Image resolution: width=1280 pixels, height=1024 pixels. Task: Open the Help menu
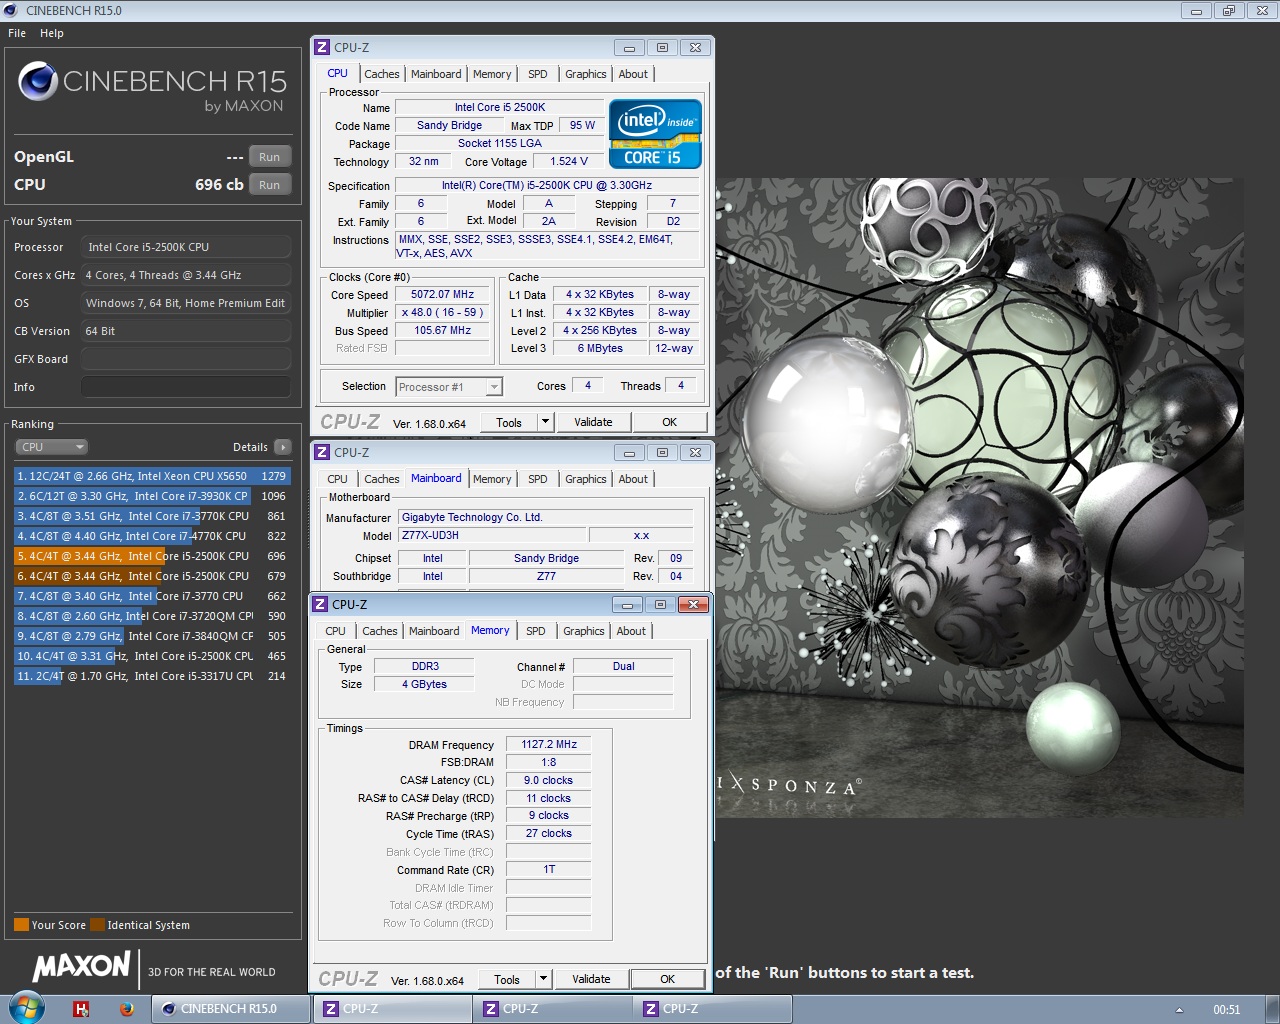pos(52,33)
